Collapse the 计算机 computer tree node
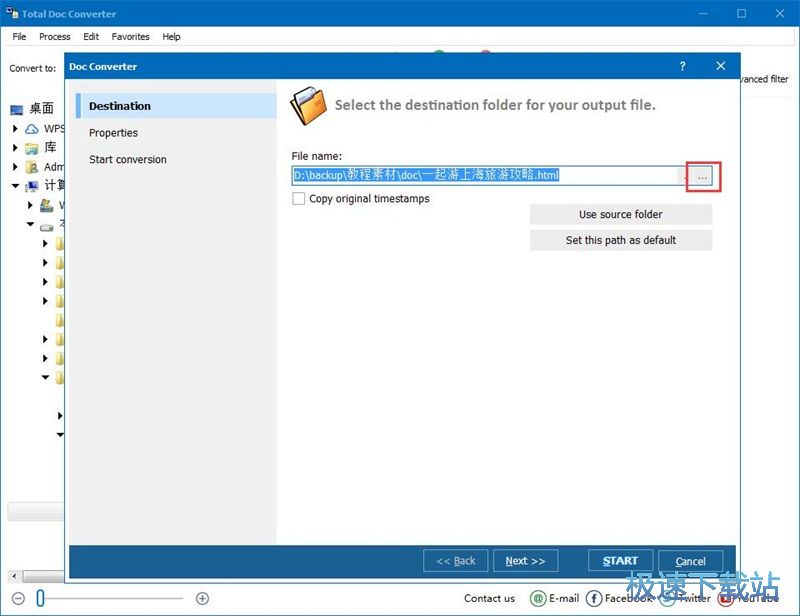The width and height of the screenshot is (800, 616). (15, 186)
